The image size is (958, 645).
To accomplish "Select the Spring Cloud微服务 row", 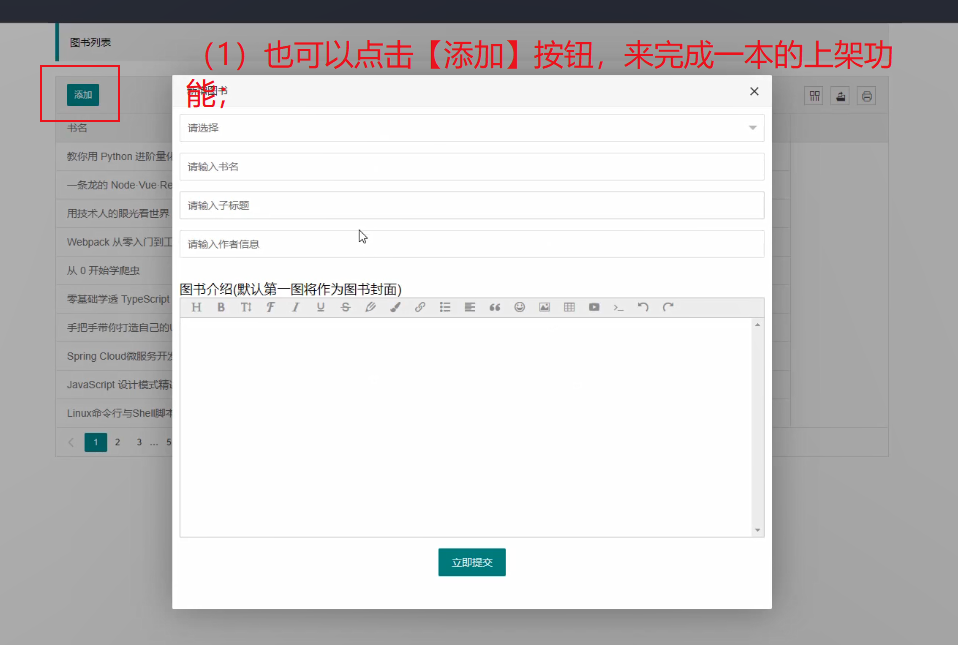I will (114, 356).
